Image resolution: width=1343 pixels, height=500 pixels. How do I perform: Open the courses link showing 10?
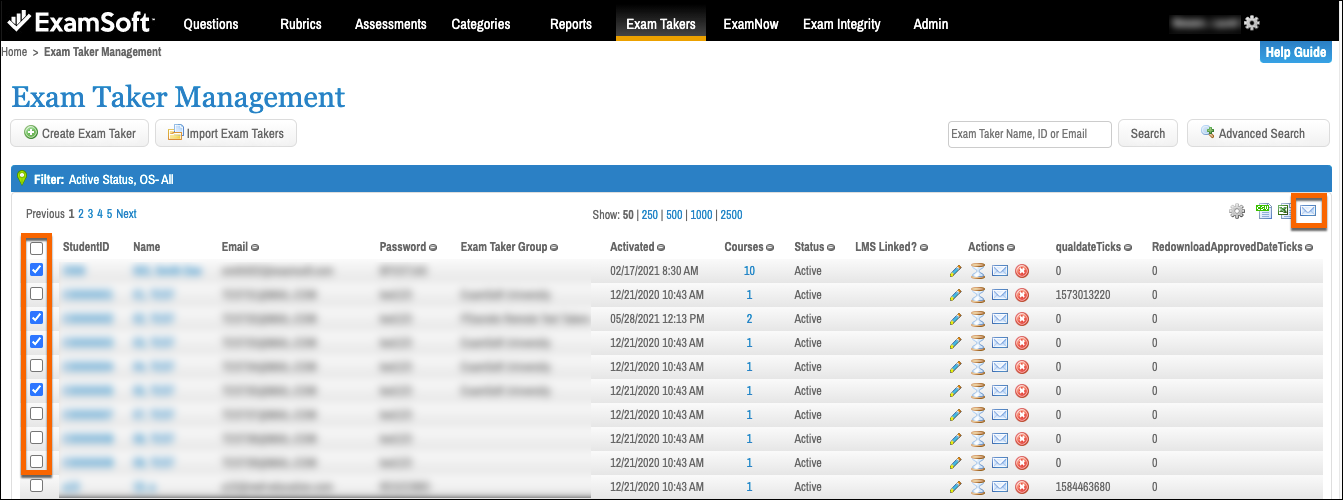click(749, 271)
